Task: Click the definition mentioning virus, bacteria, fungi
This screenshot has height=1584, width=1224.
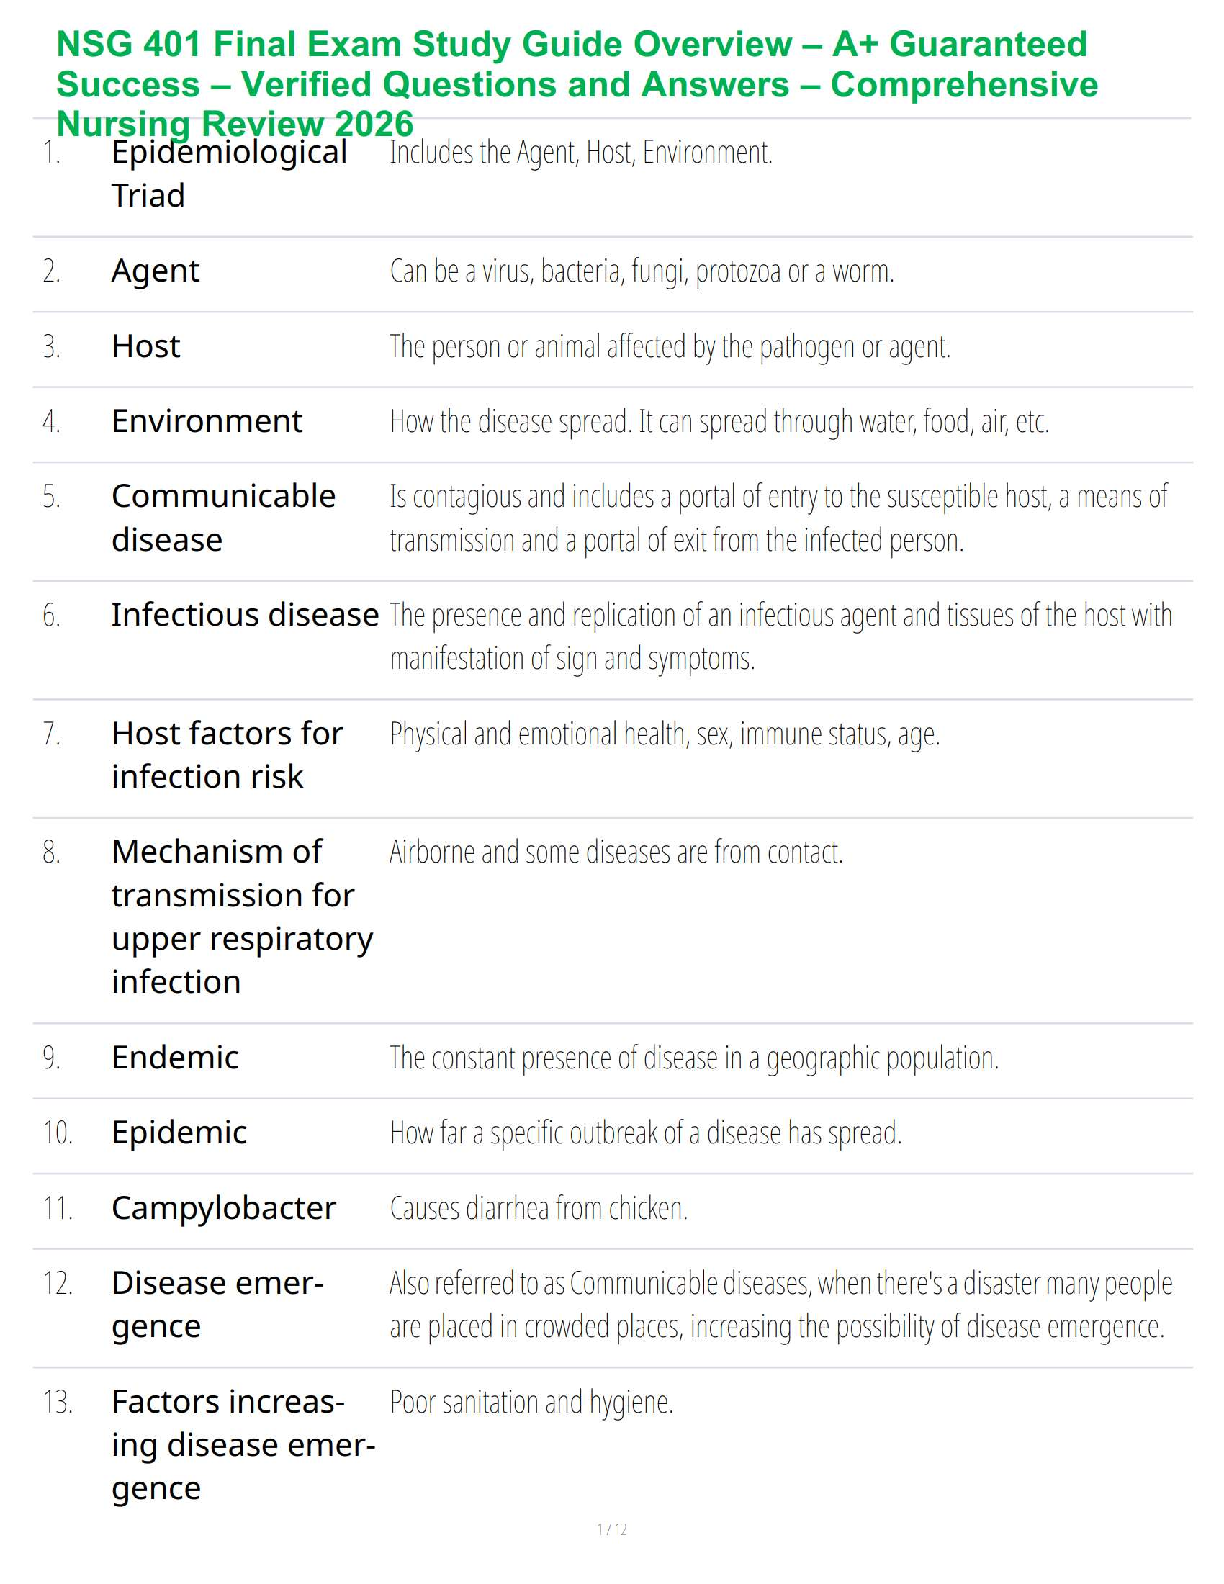Action: point(641,271)
